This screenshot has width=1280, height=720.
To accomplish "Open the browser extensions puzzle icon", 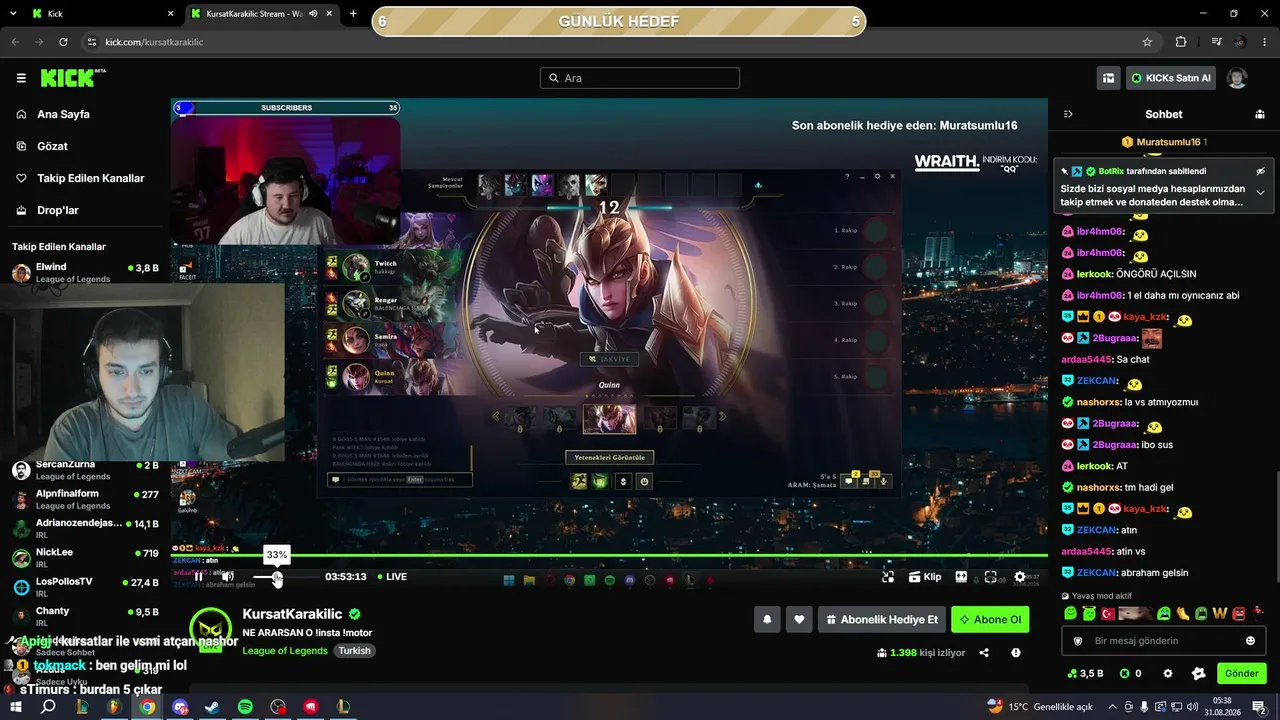I will 1181,42.
